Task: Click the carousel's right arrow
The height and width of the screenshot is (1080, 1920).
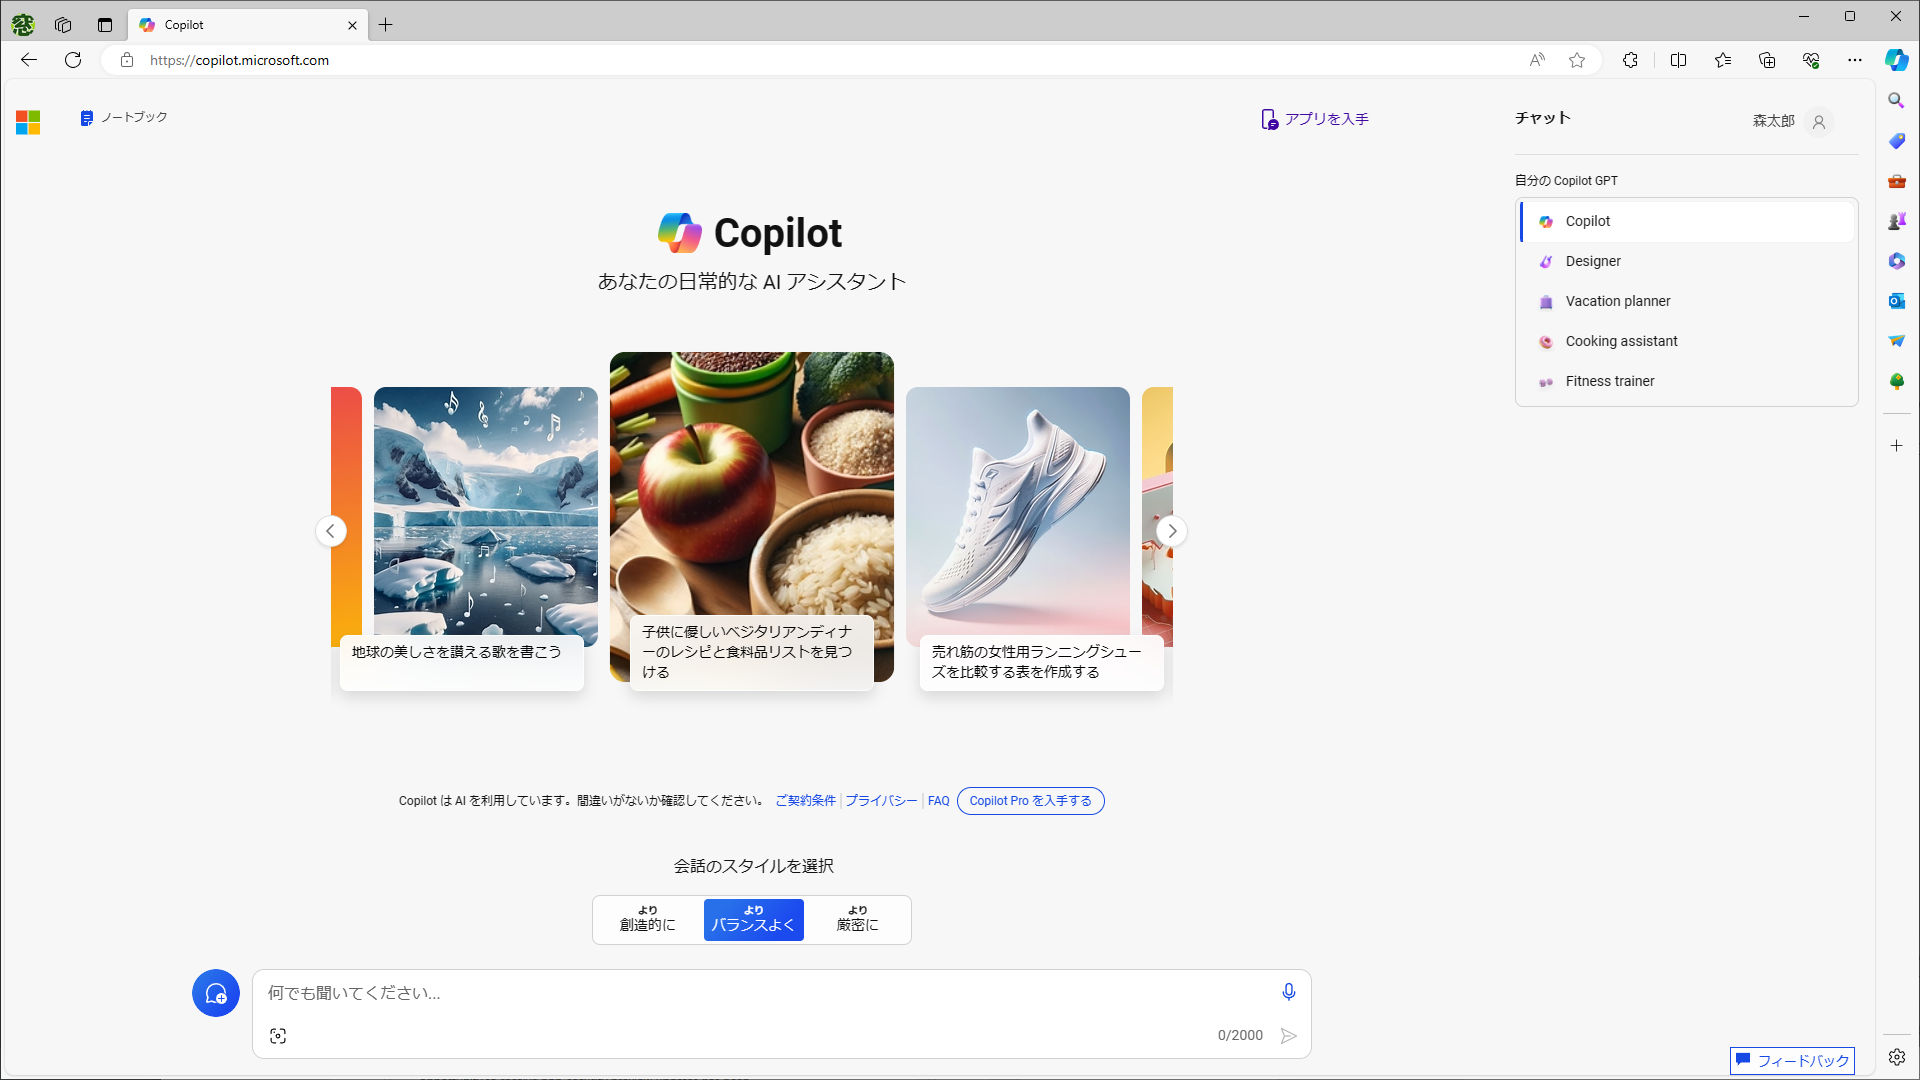Action: (1172, 531)
